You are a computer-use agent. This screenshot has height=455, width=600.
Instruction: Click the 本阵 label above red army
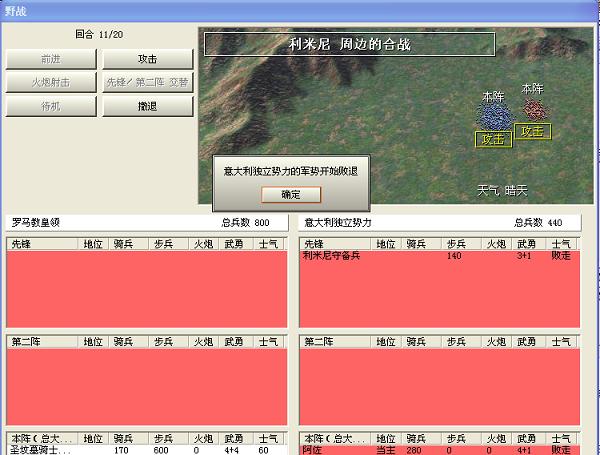point(533,89)
